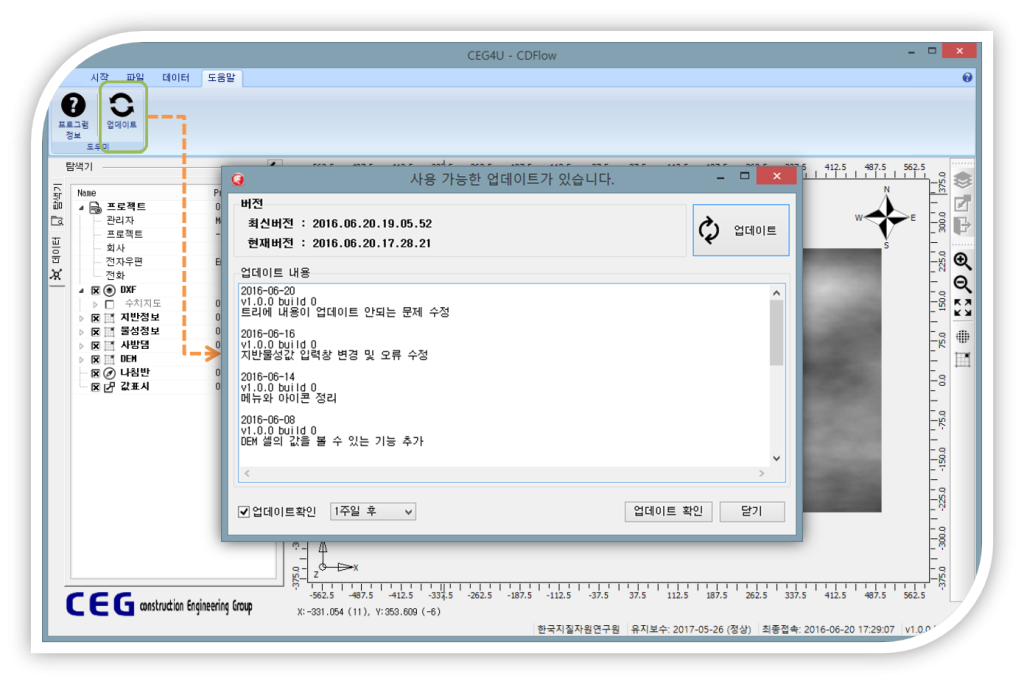
Task: Click the square grid cell icon
Action: (963, 359)
